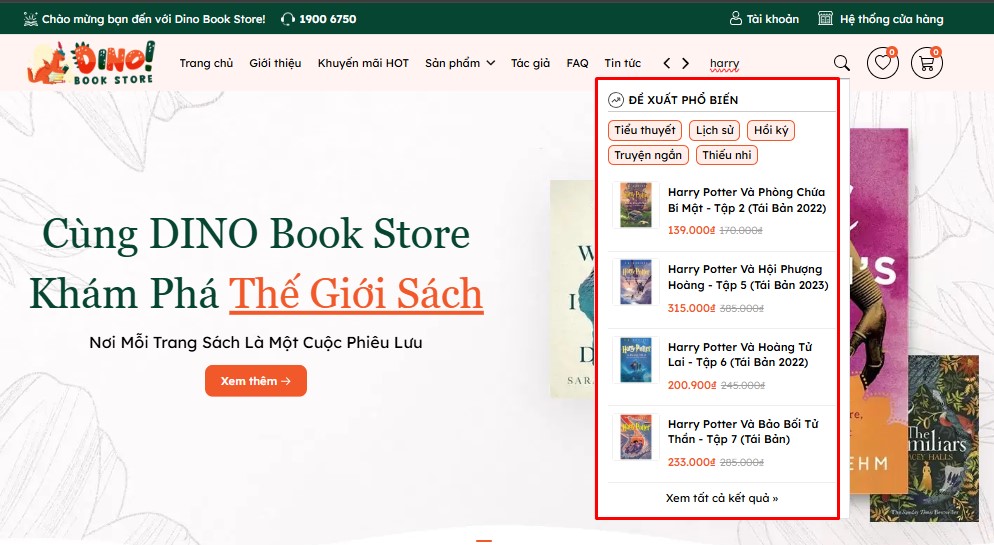
Task: Select the Tiểu thuyết suggestion tag
Action: [x=645, y=130]
